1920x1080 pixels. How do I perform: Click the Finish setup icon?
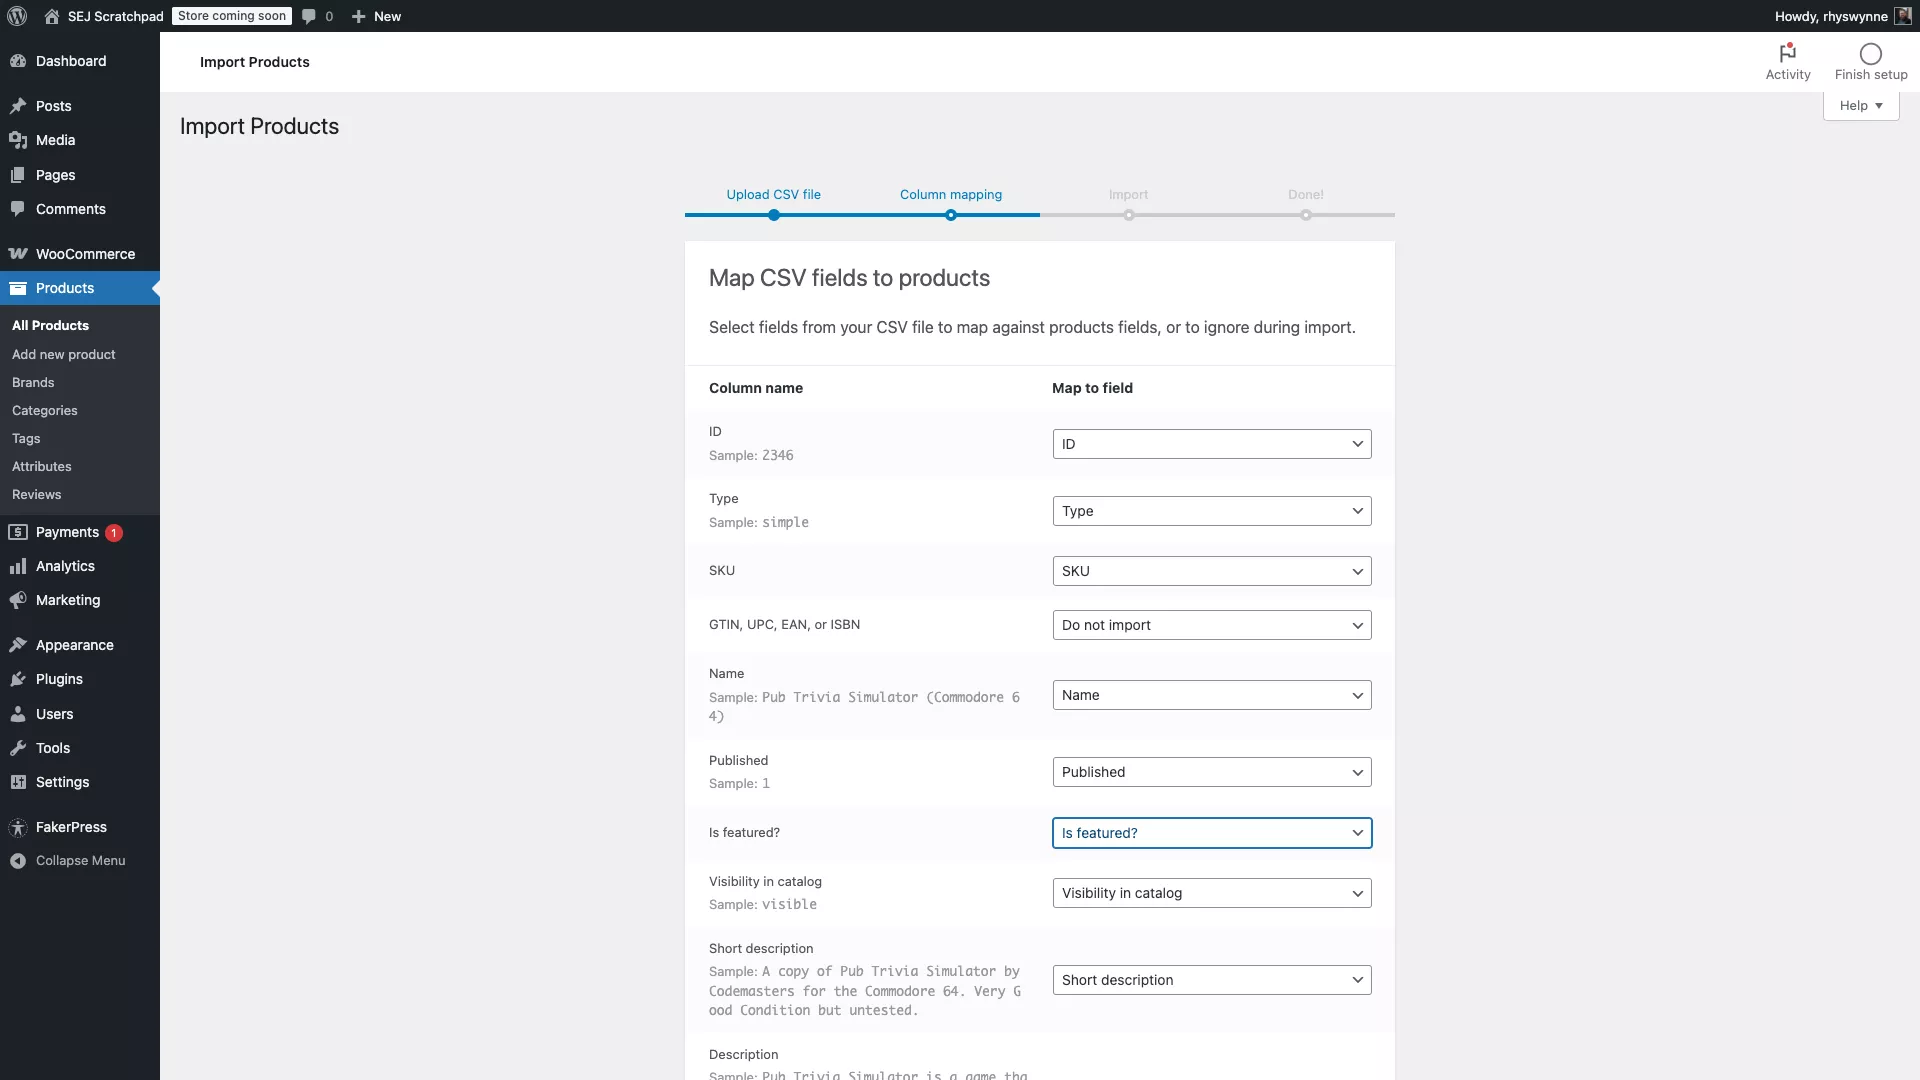point(1869,53)
